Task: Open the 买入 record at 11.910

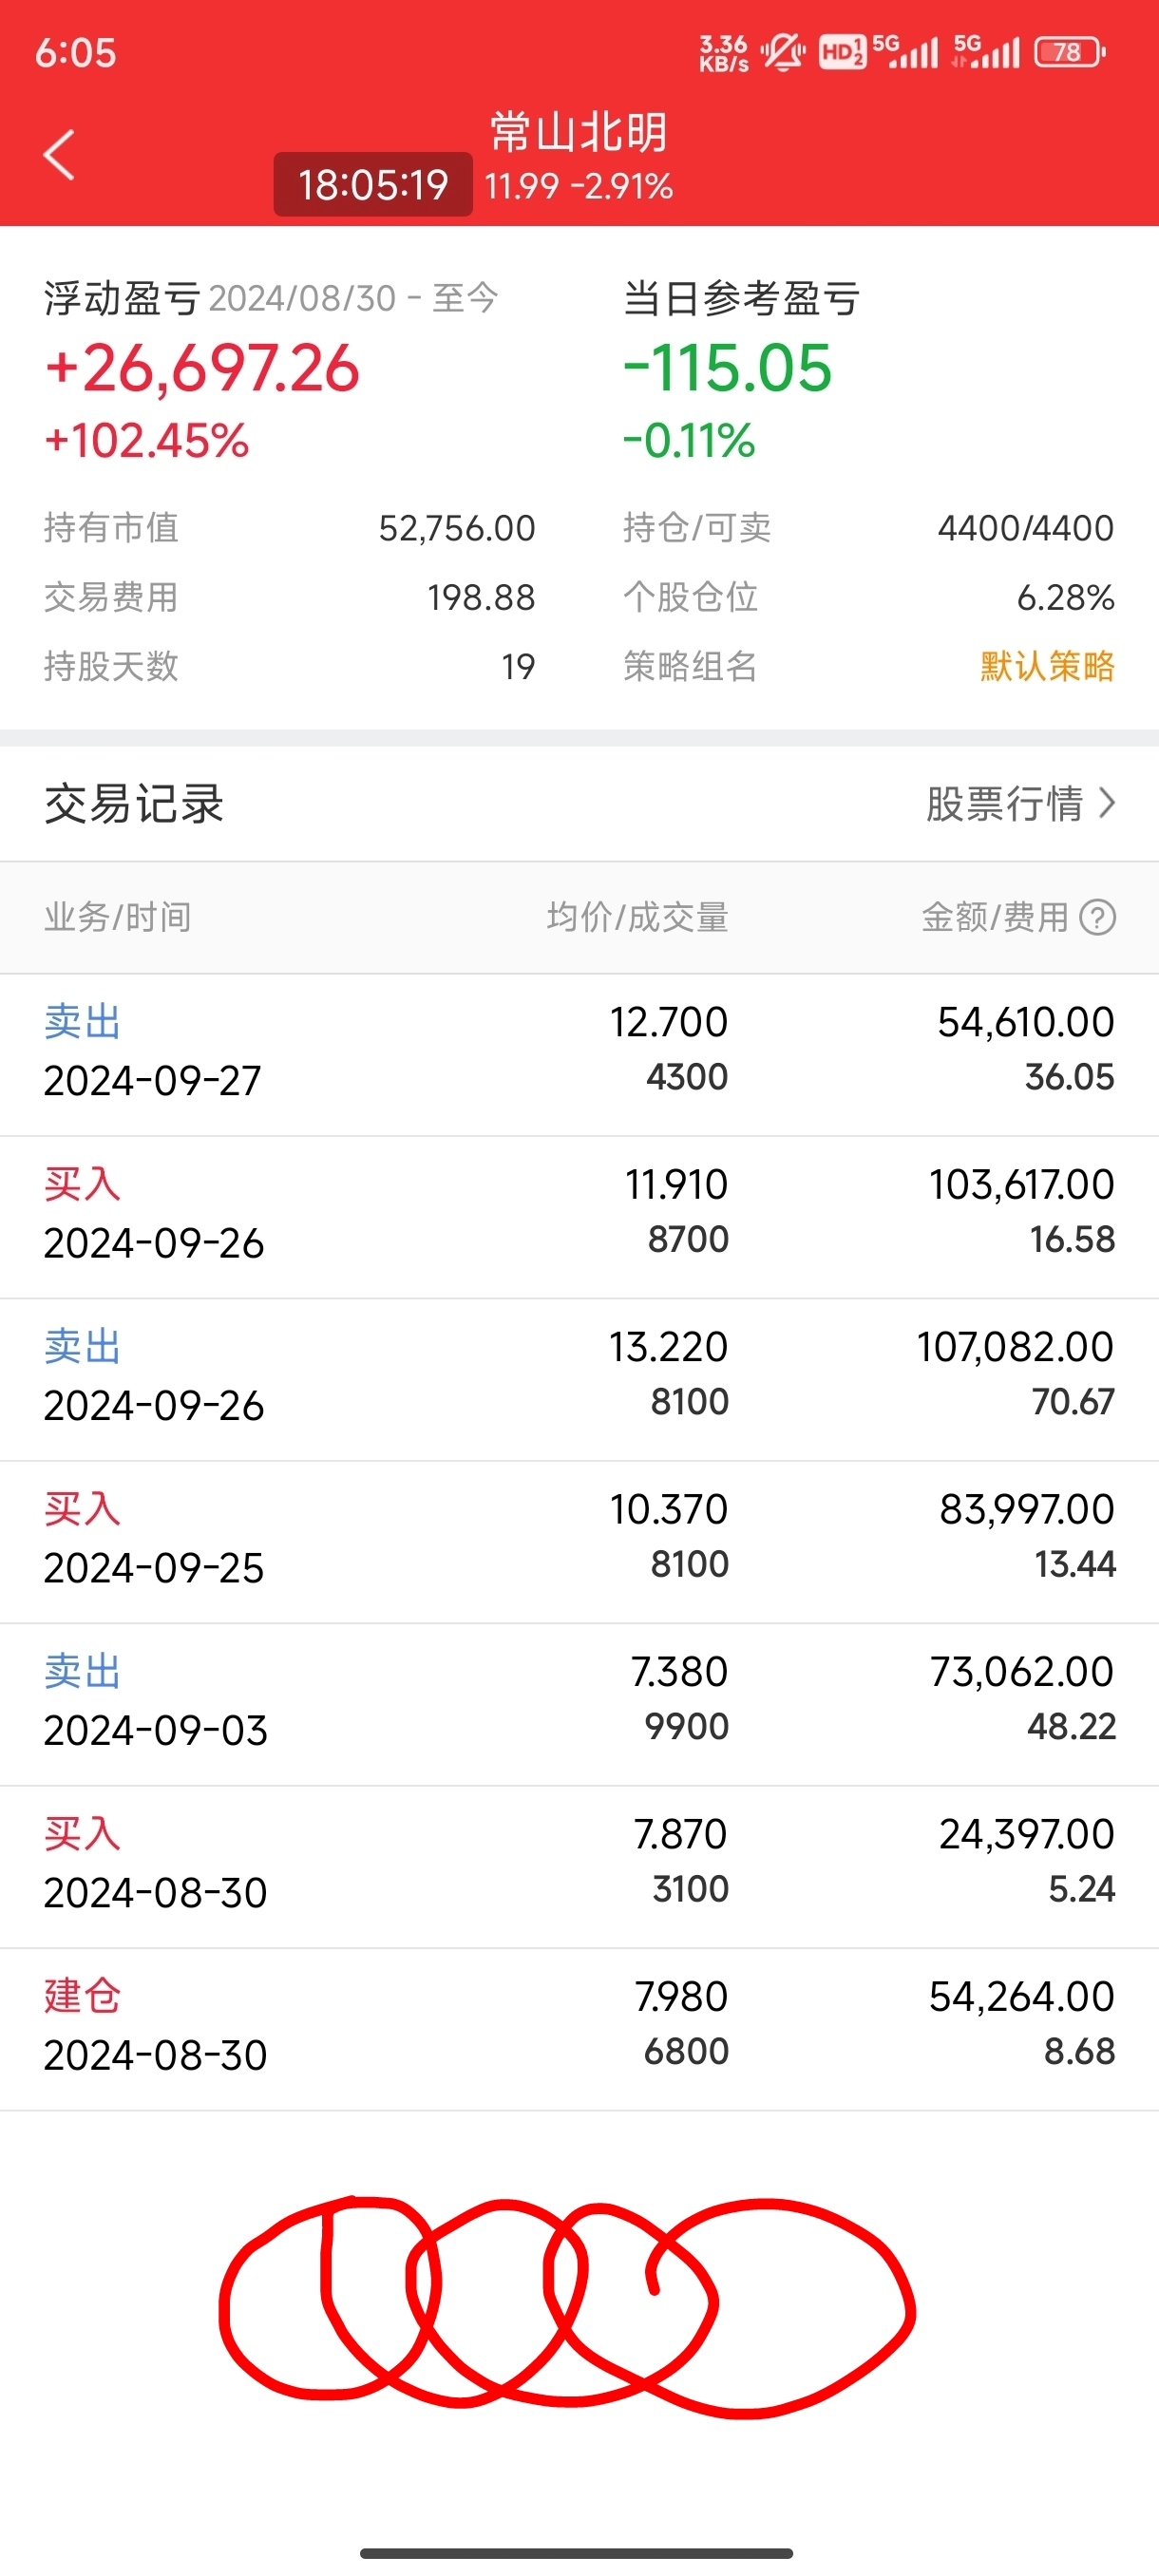Action: 579,1216
